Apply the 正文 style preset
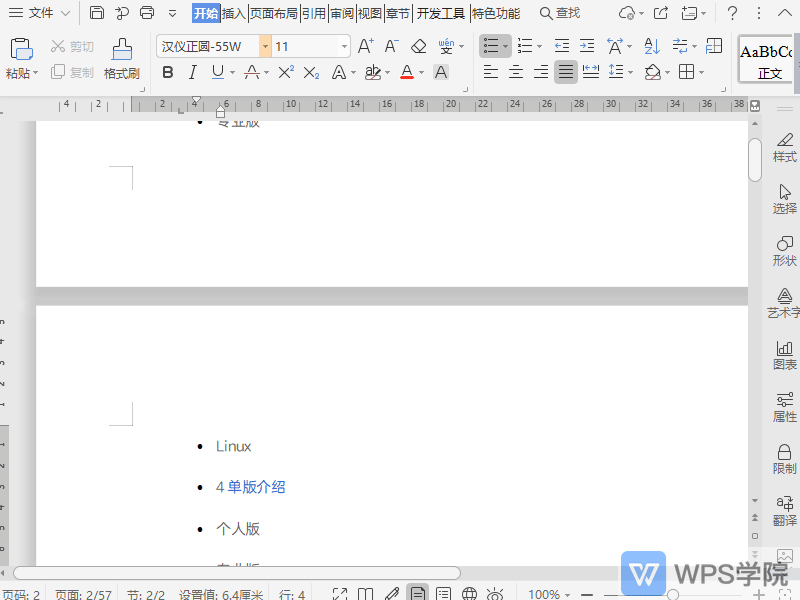 coord(766,60)
